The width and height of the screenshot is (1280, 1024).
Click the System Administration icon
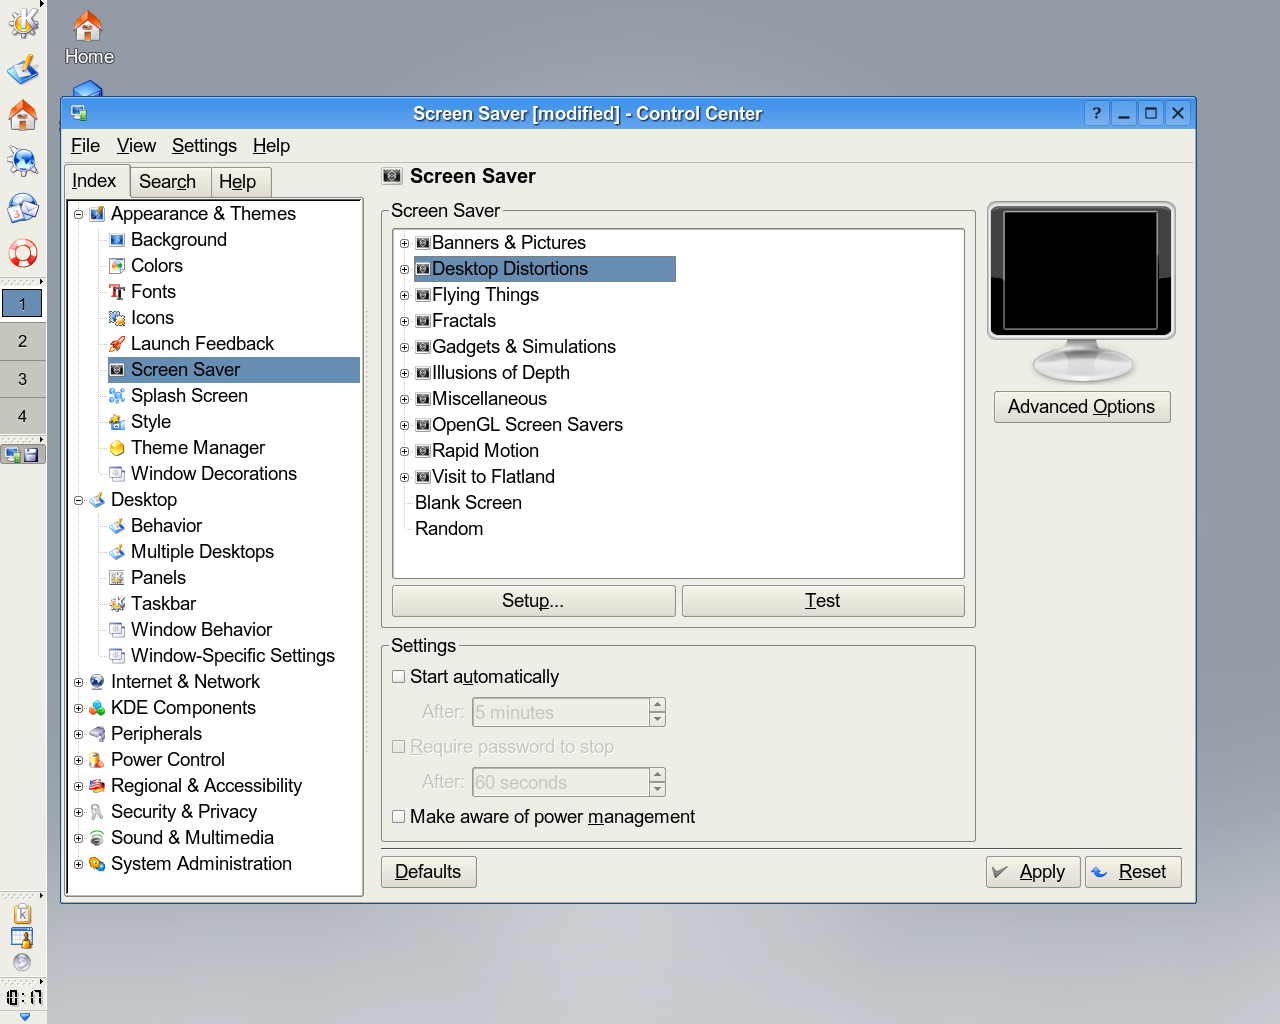(97, 864)
